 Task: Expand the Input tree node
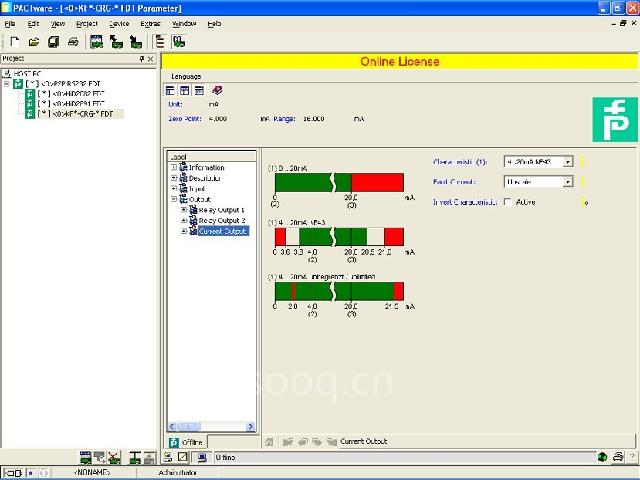174,189
